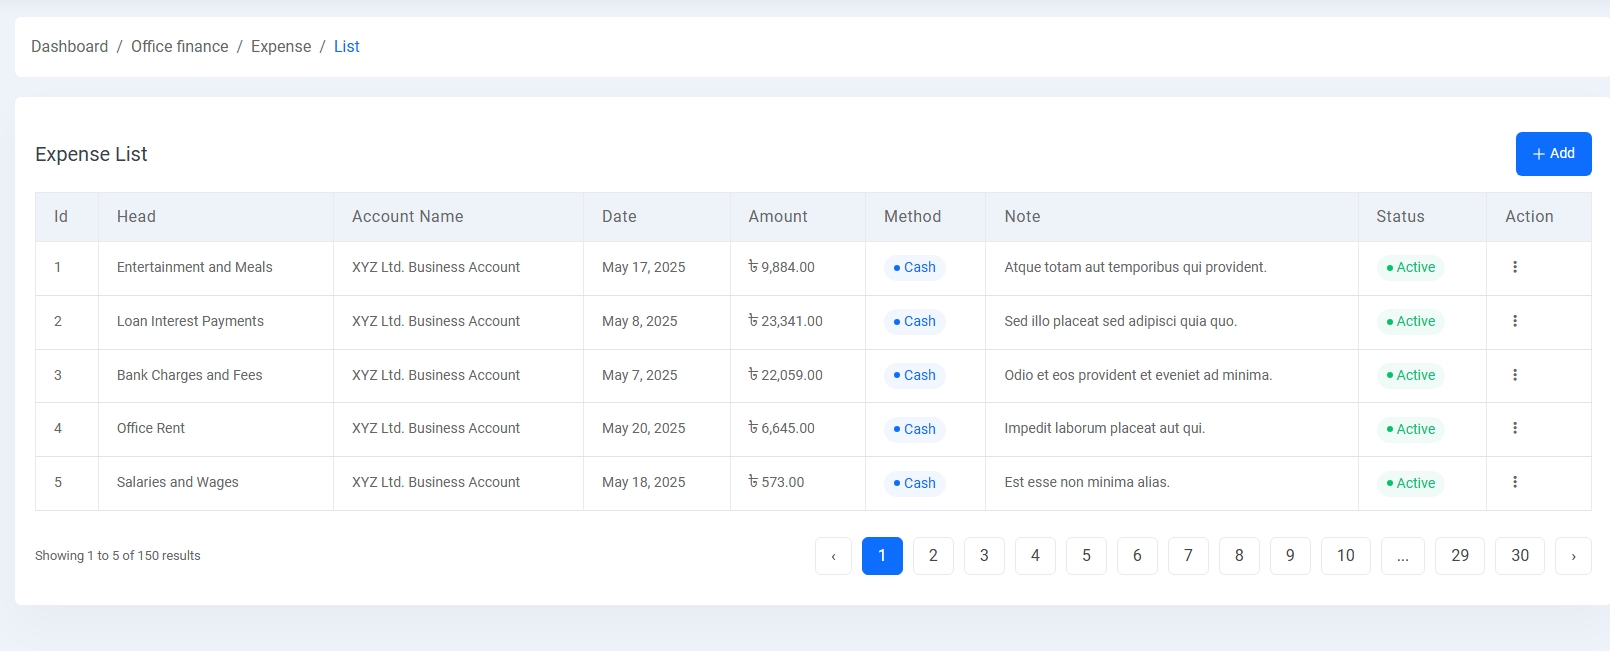
Task: Click Cash badge in Loan Interest Payments row
Action: point(915,321)
